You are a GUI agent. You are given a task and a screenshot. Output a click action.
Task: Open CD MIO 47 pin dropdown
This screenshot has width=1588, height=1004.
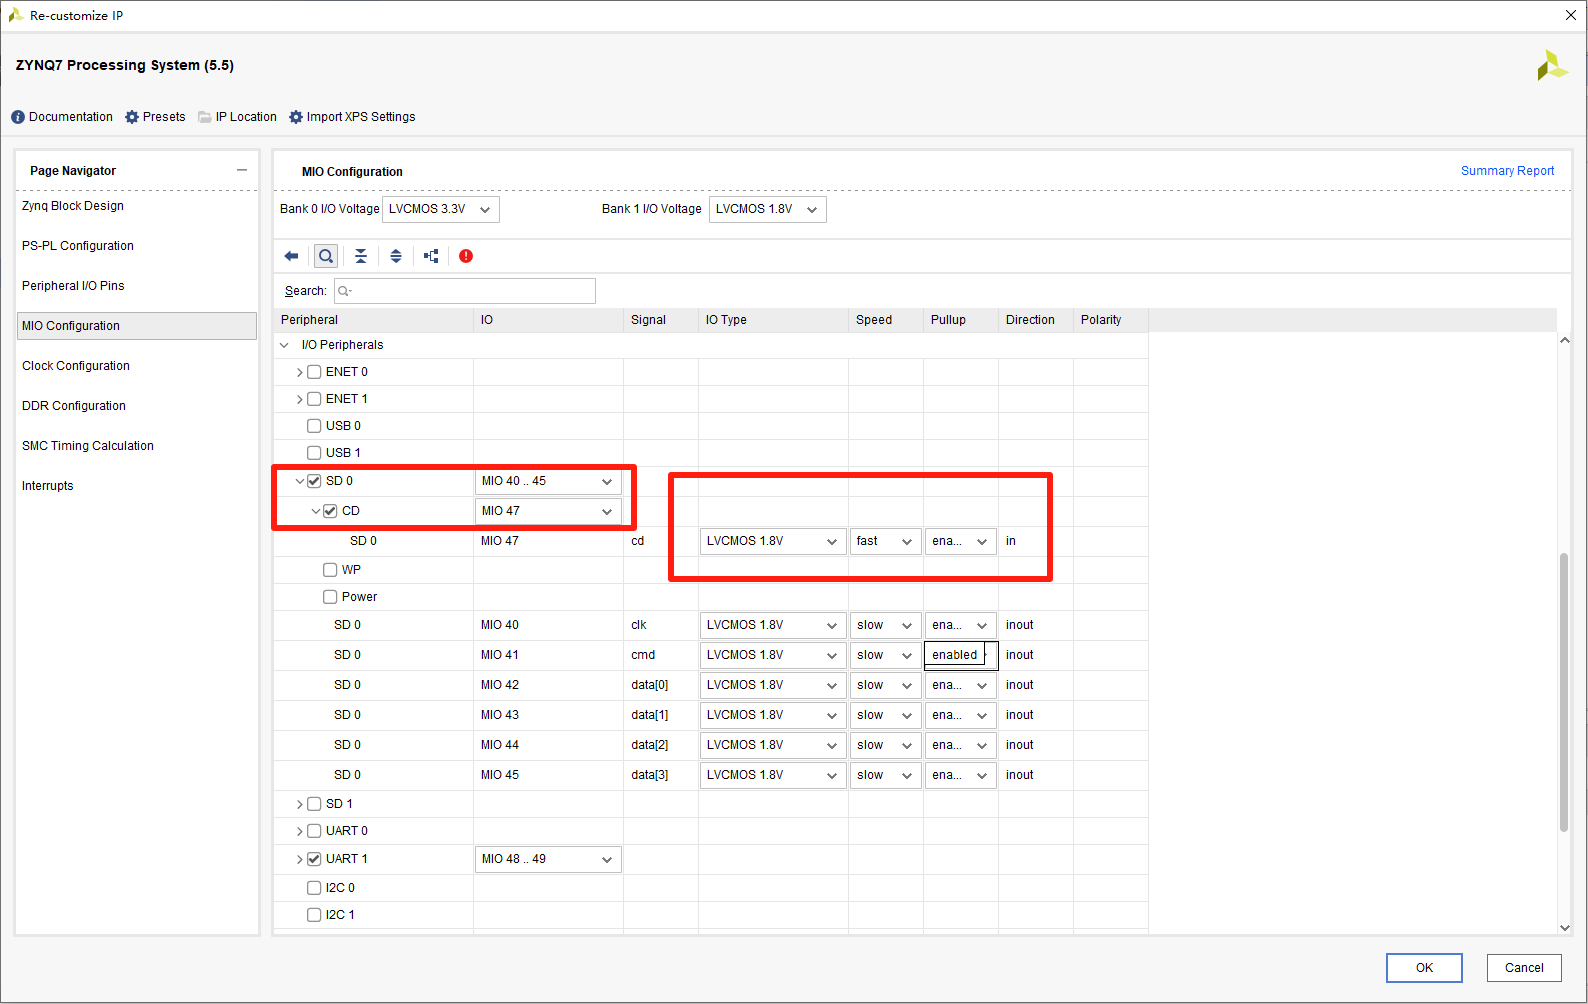548,511
